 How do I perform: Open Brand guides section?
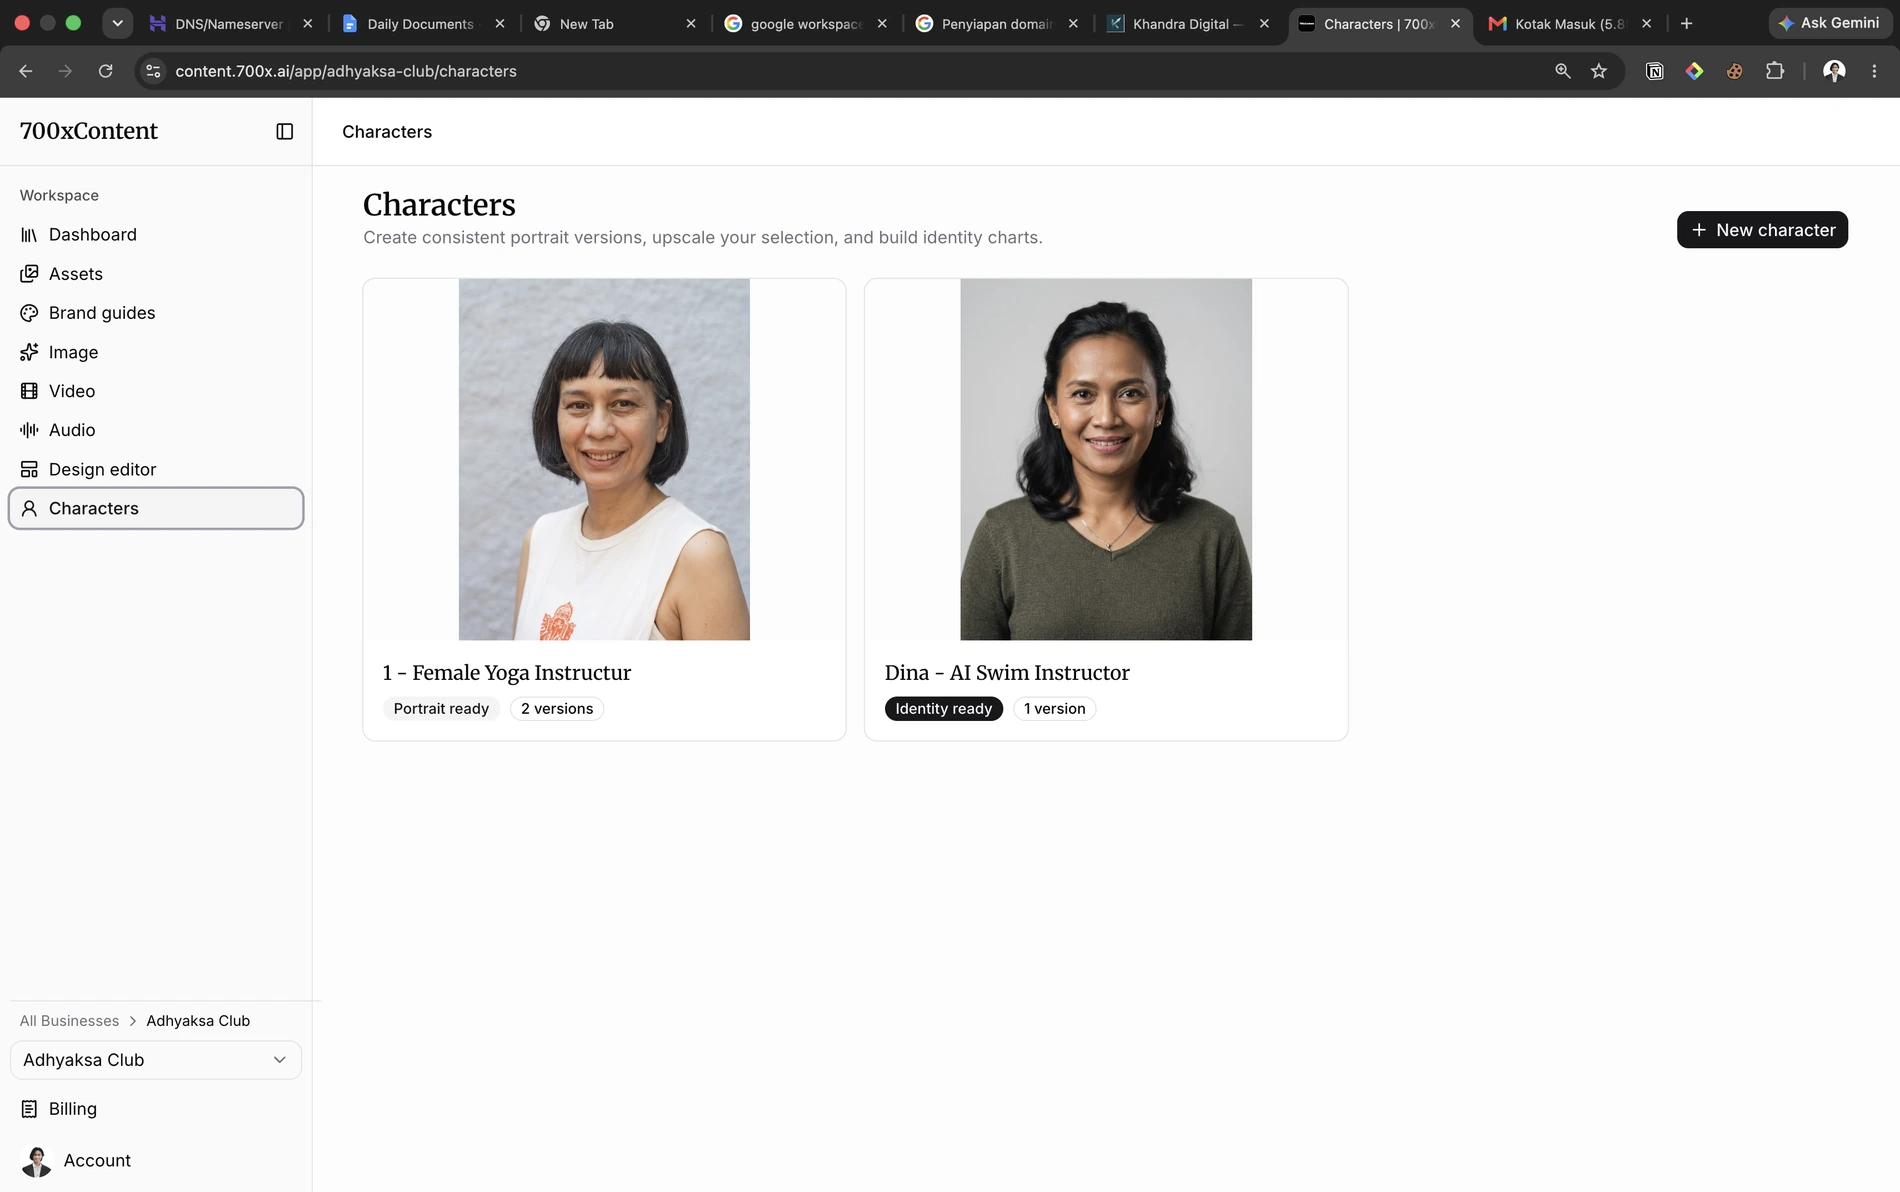(x=156, y=313)
